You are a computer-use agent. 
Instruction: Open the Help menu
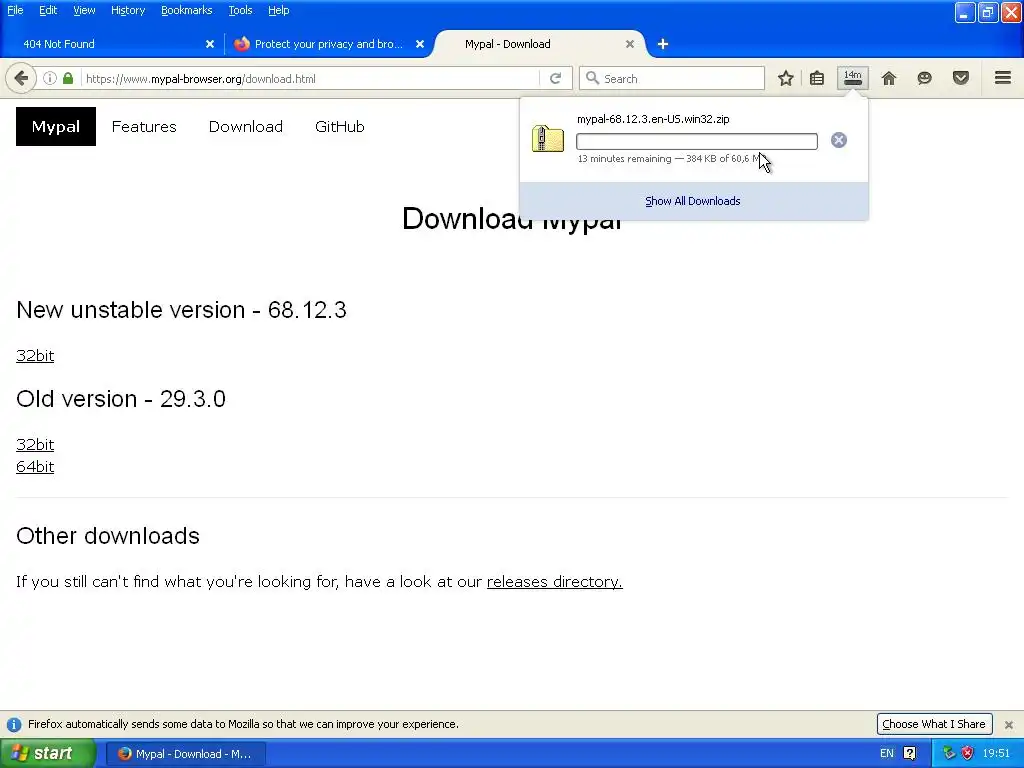[x=278, y=10]
